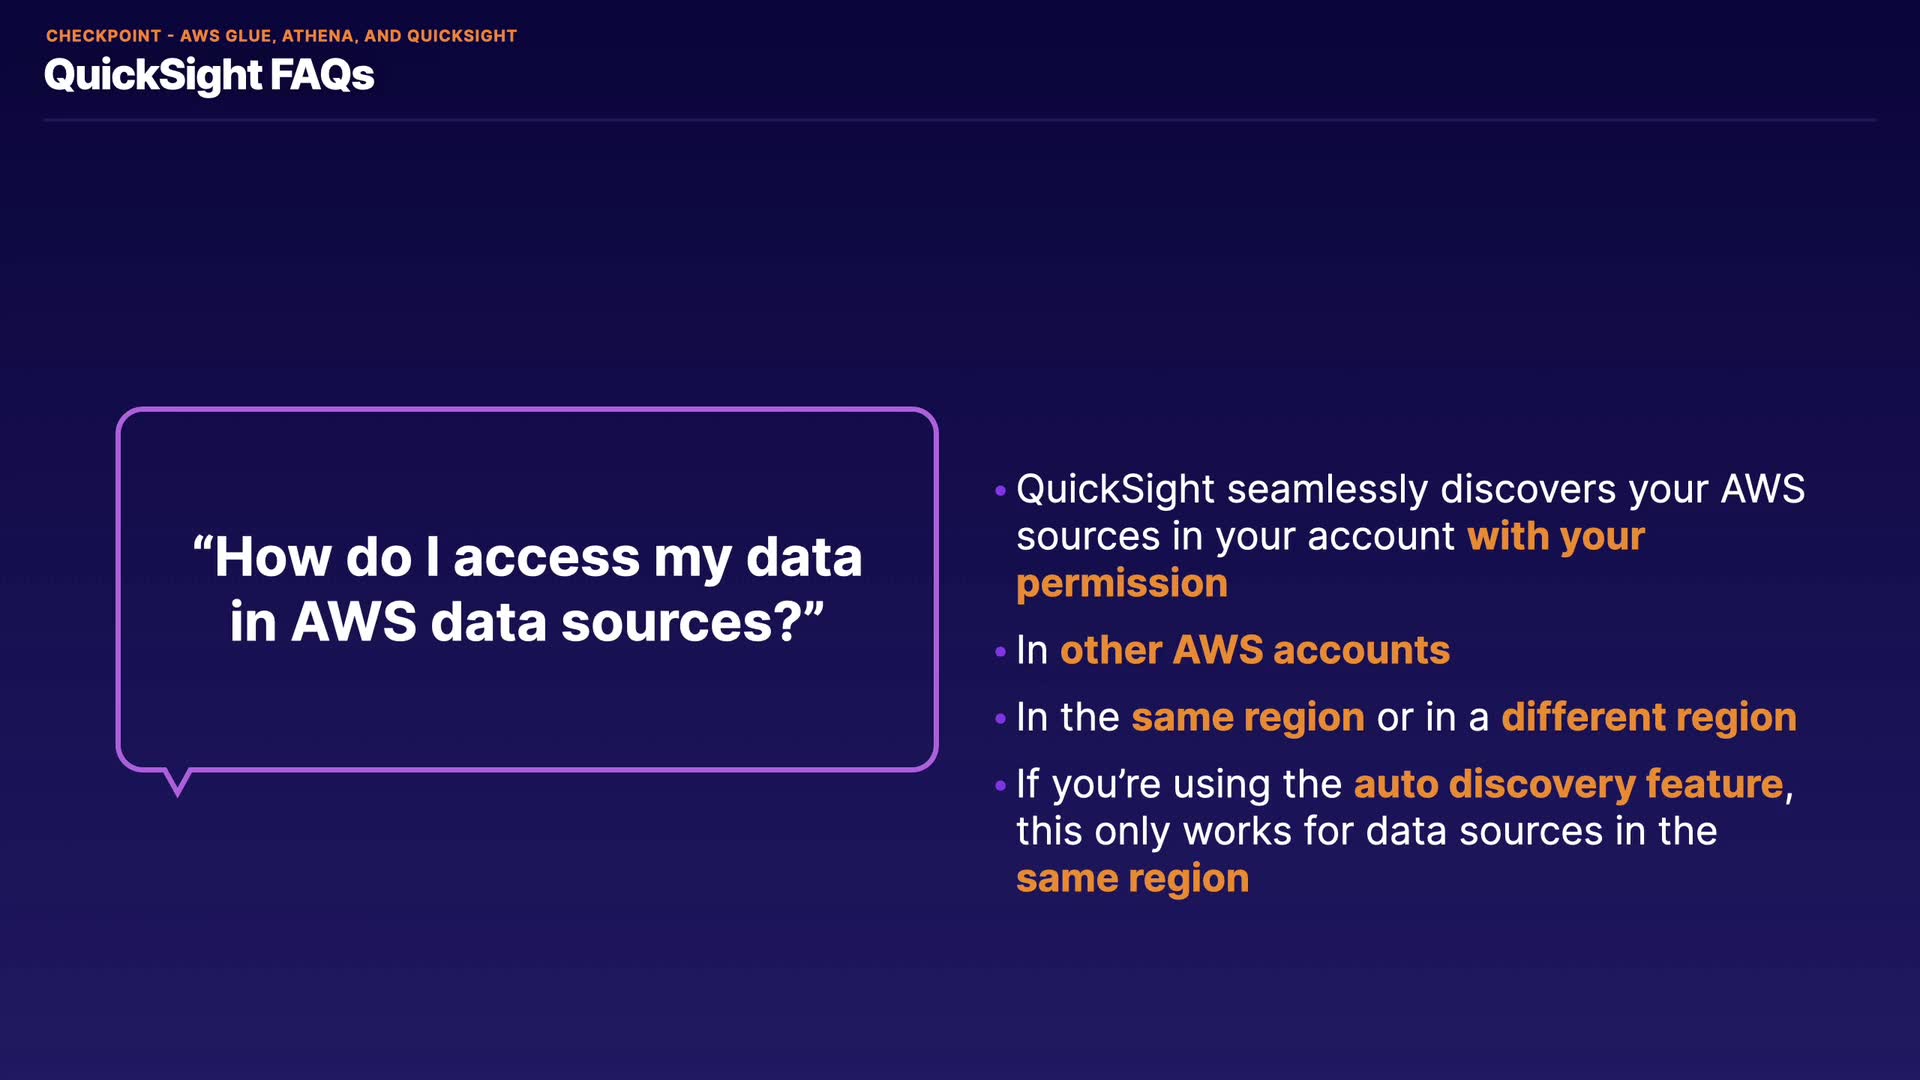Click the orange word "permission"

(1121, 584)
